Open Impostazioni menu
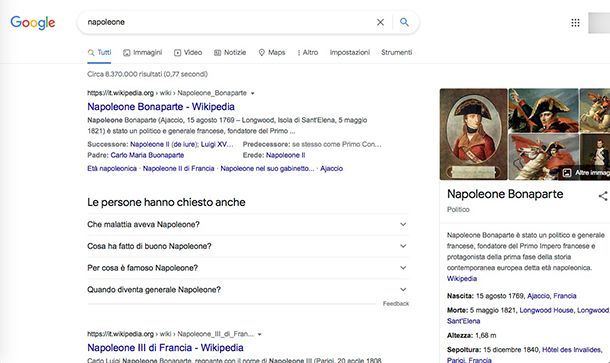This screenshot has width=610, height=363. [350, 53]
